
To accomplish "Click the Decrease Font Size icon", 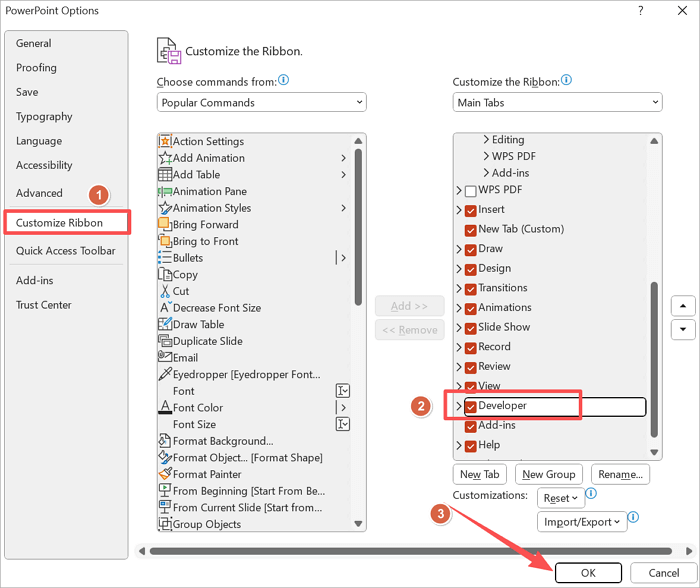I will 165,308.
